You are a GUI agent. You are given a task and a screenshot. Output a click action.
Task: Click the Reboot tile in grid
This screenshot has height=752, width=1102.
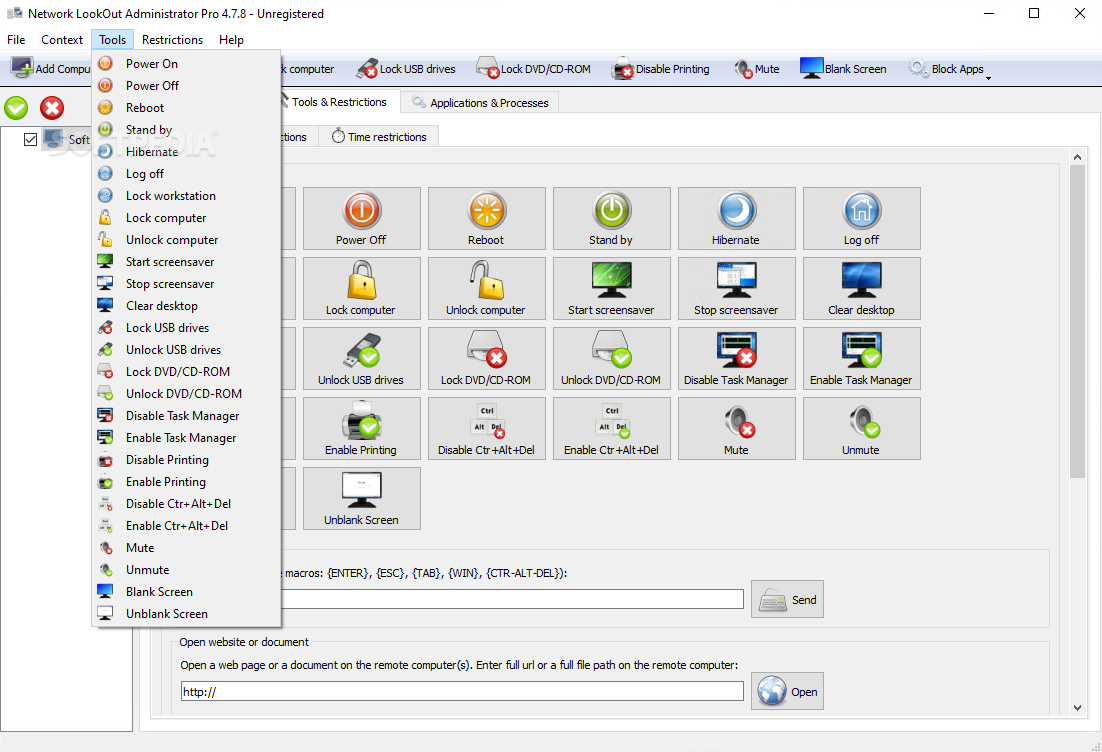point(486,219)
